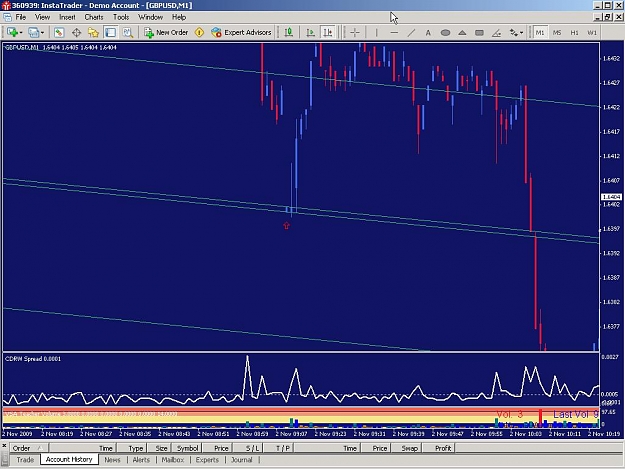The width and height of the screenshot is (625, 469).
Task: Select the Ellipse drawing tool
Action: [445, 32]
